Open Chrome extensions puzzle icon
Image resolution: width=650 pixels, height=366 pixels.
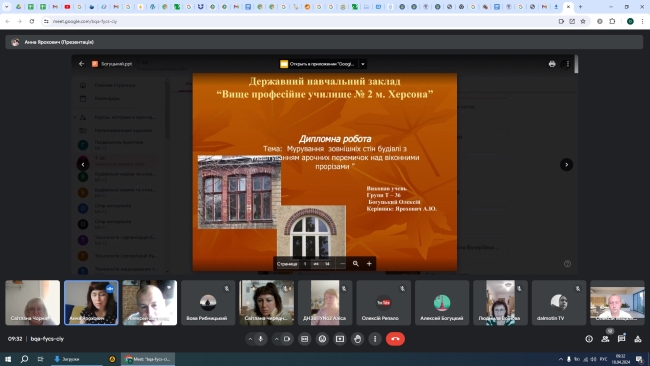[x=612, y=21]
